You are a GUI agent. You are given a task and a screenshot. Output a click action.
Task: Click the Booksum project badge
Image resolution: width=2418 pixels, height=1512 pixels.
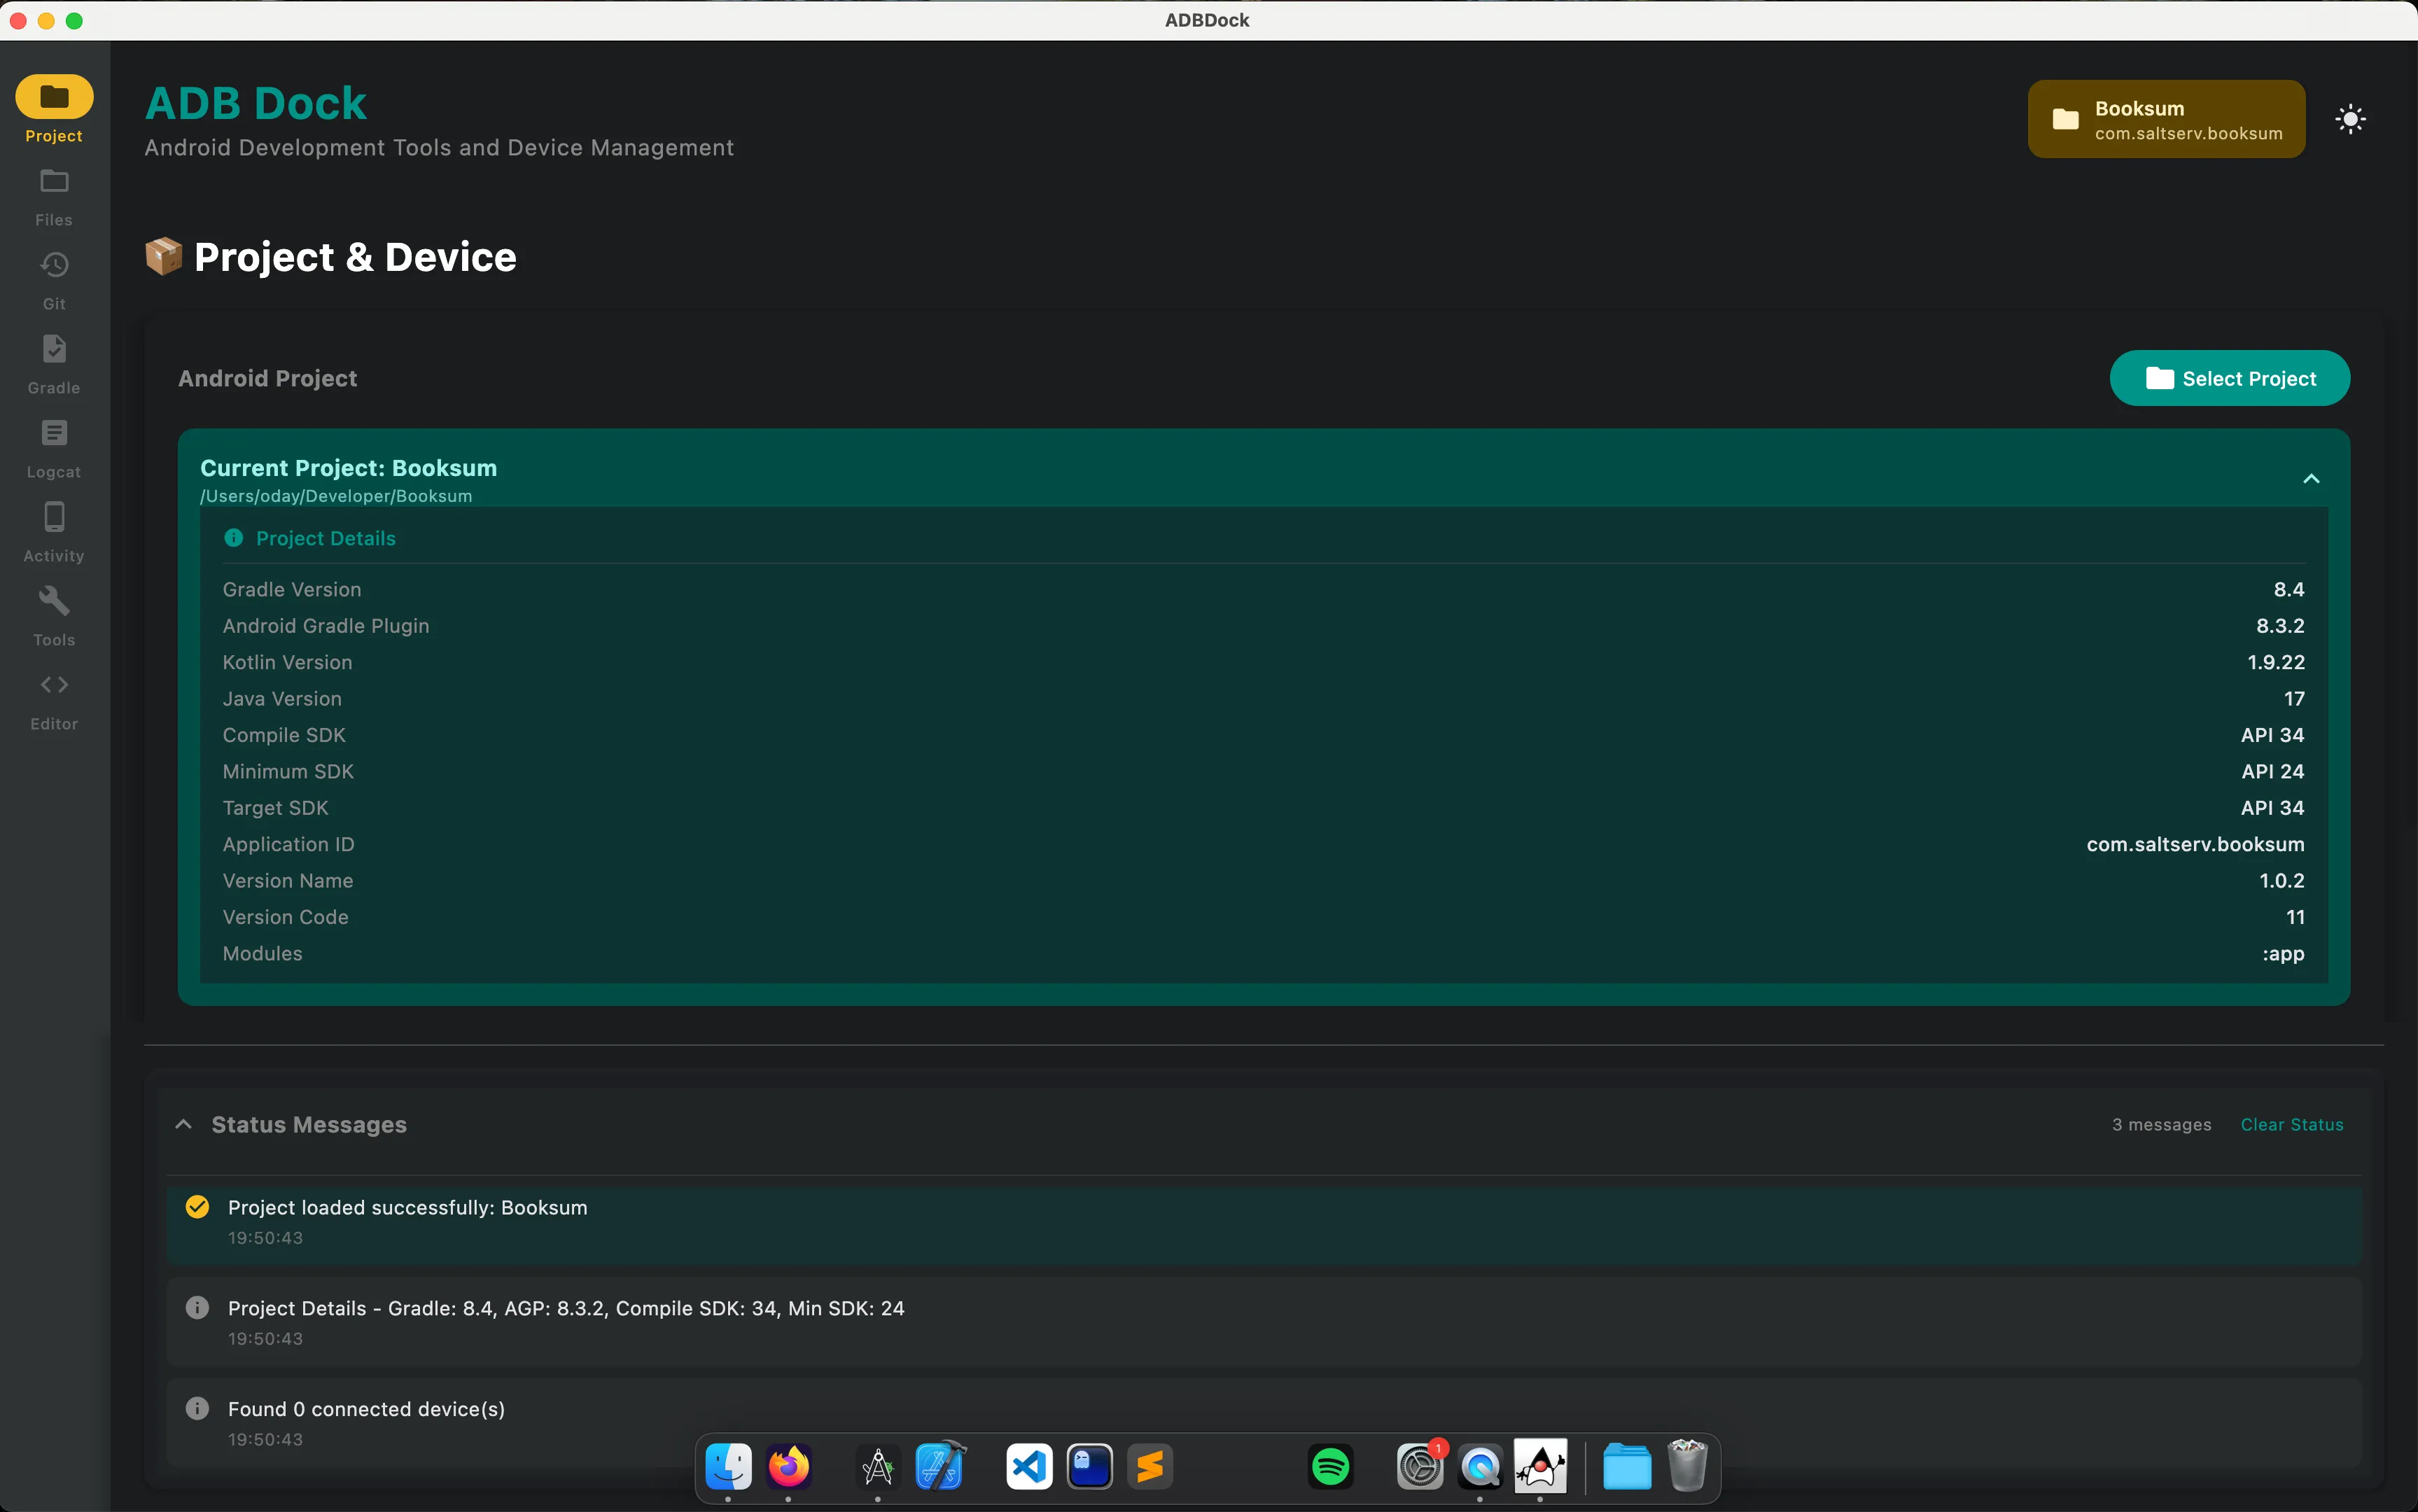[x=2166, y=120]
